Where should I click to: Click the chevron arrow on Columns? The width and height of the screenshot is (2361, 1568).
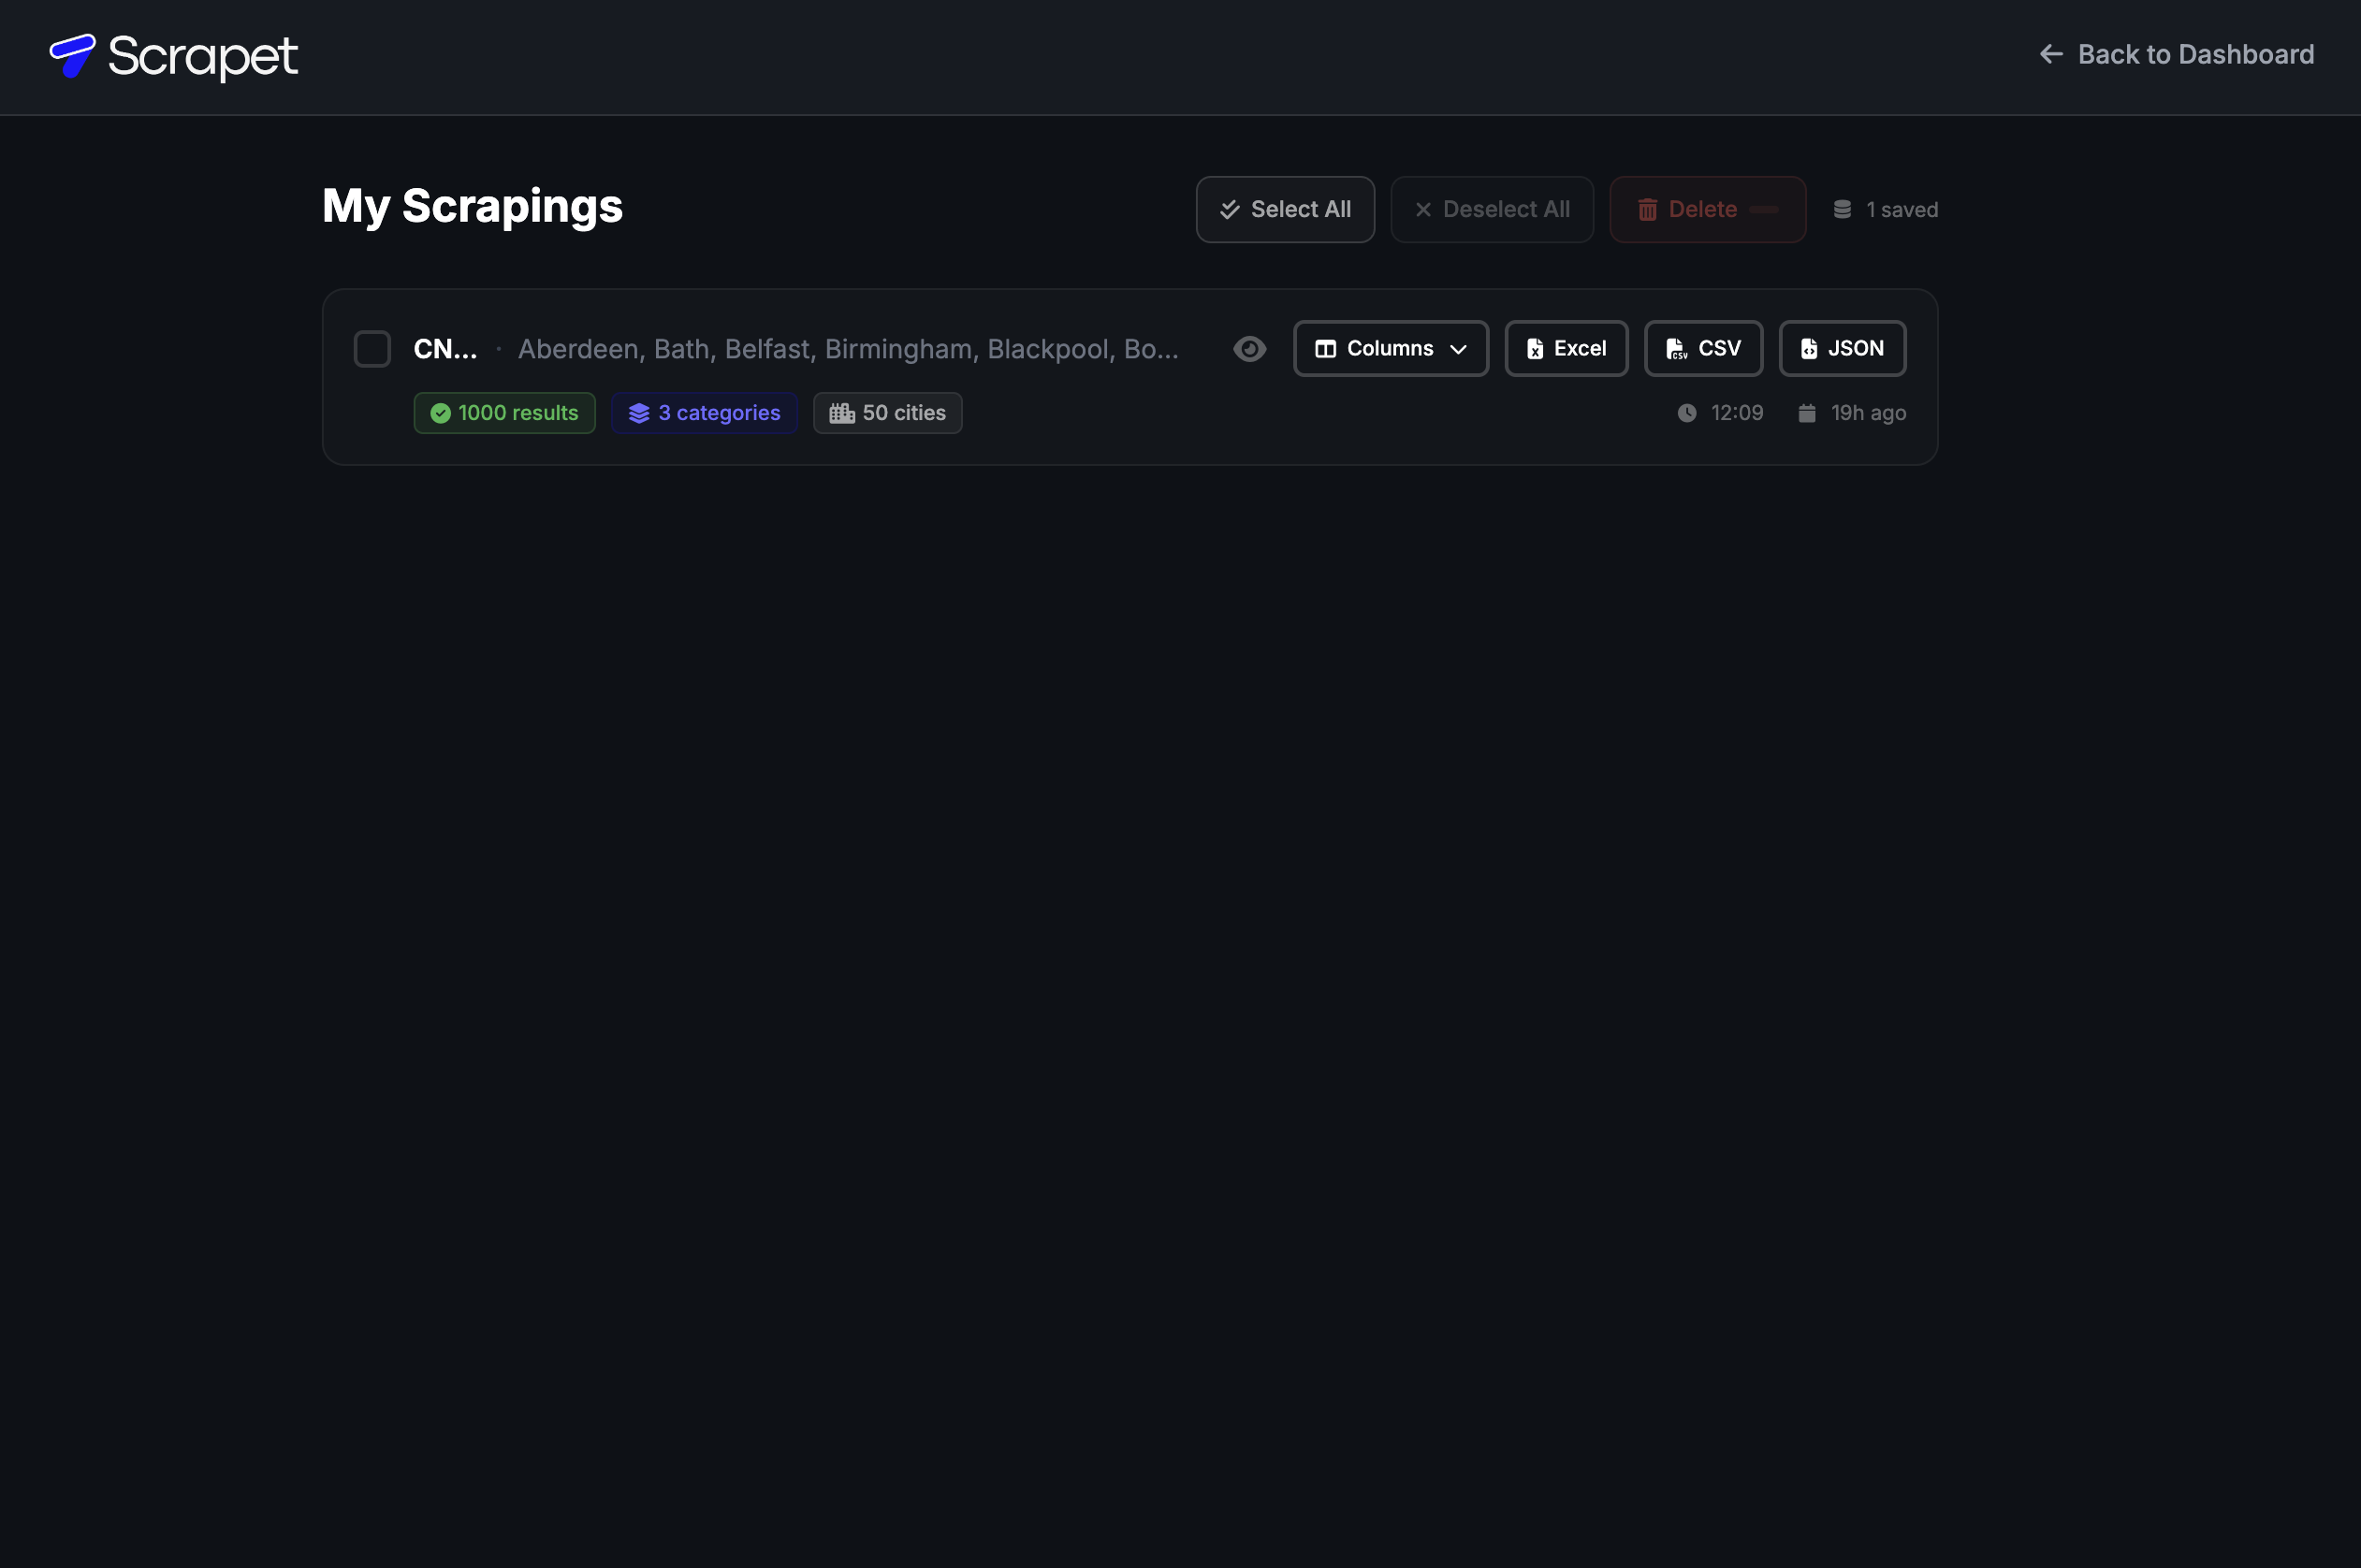pos(1458,350)
